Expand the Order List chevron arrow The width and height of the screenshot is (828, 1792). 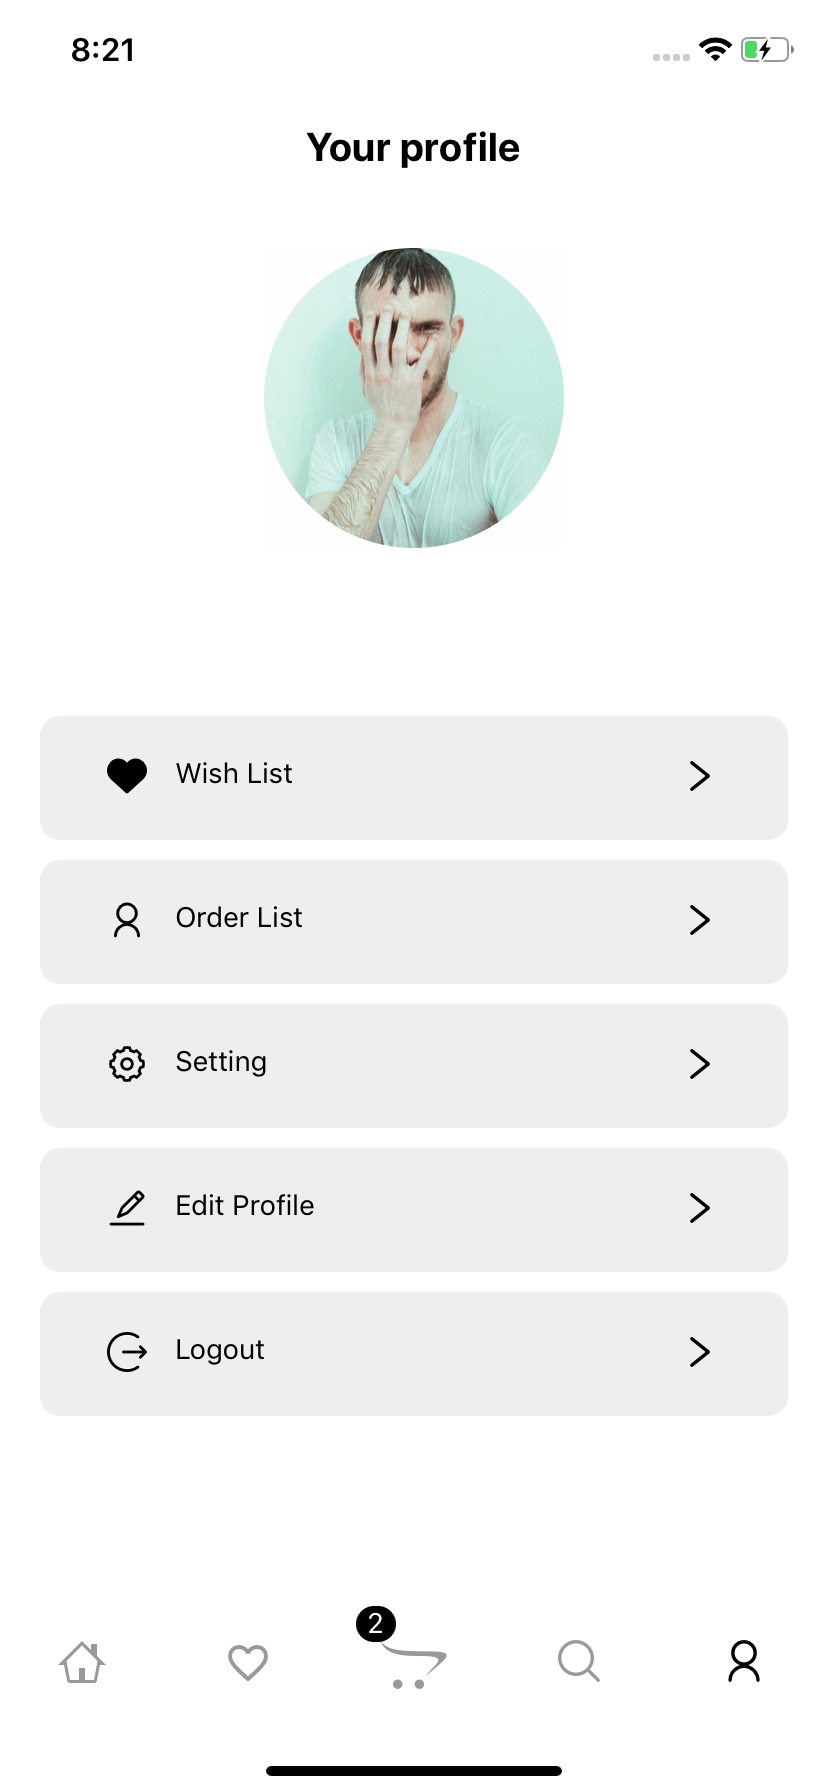[700, 920]
